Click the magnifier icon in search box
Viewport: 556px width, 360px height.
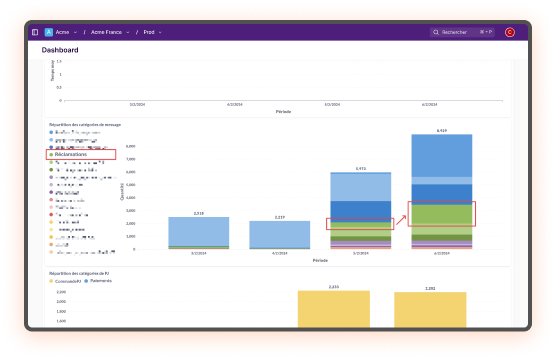pyautogui.click(x=436, y=32)
